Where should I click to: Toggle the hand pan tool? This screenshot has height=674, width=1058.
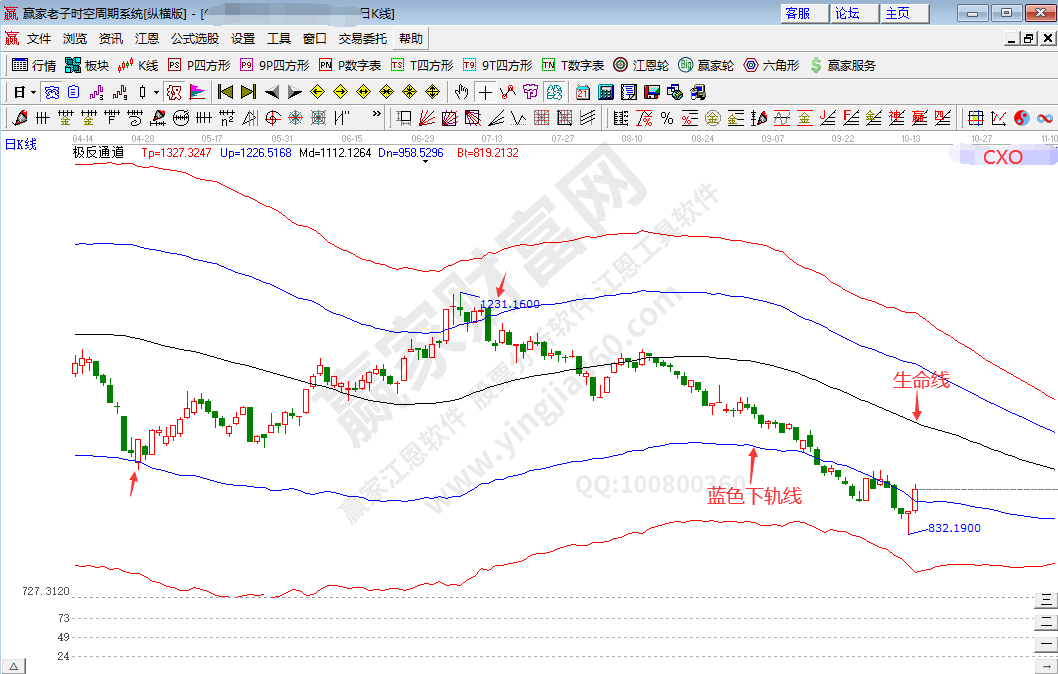click(461, 92)
